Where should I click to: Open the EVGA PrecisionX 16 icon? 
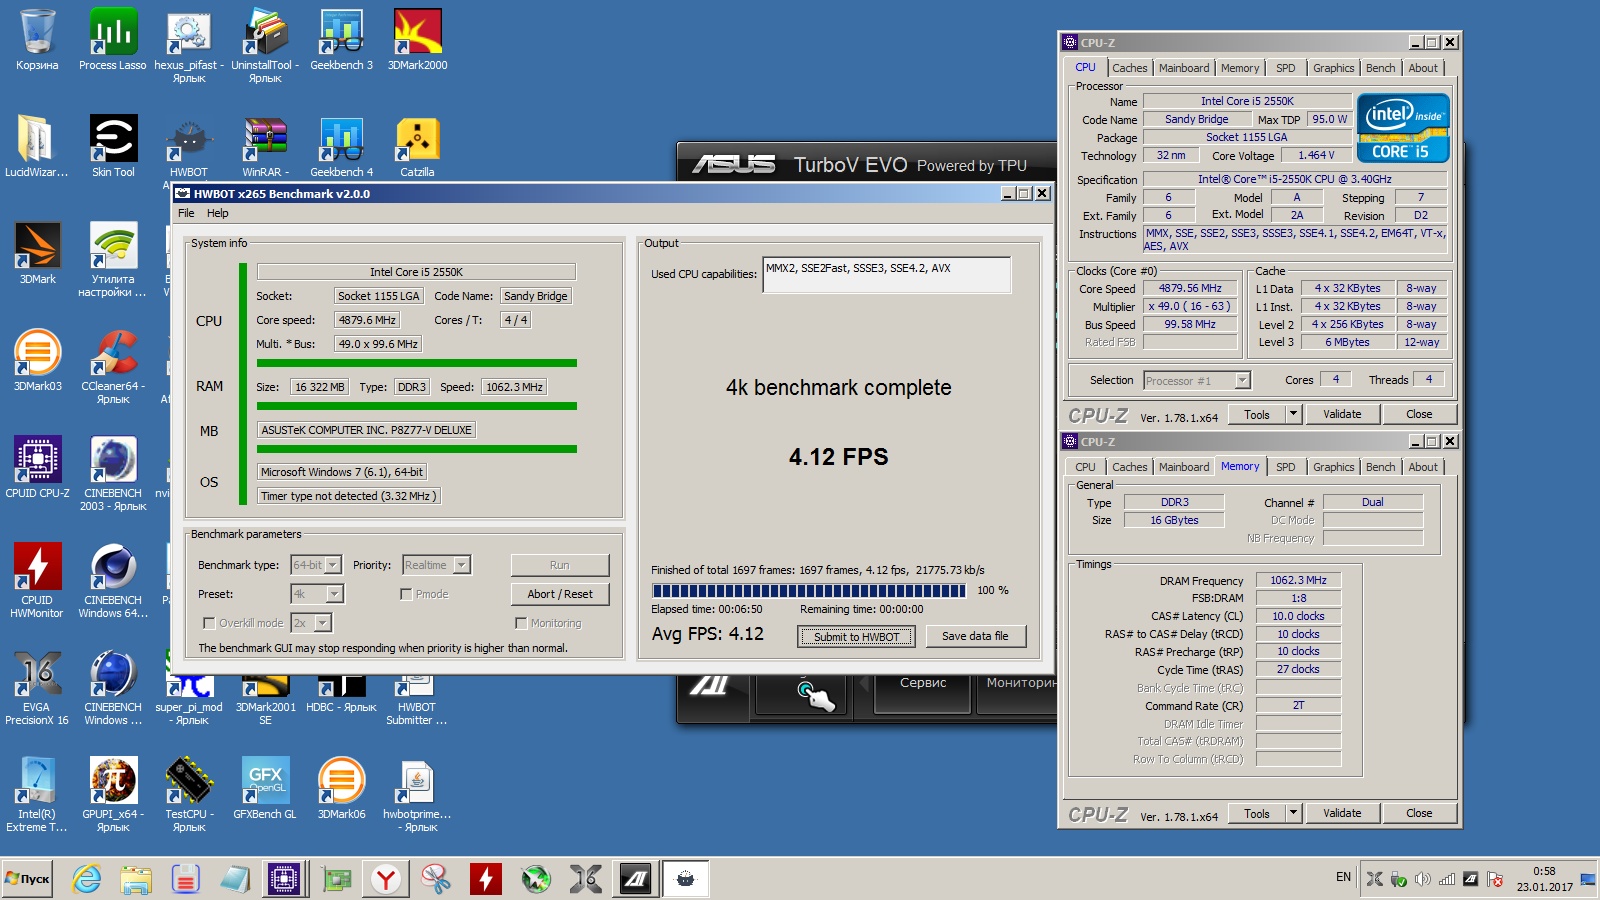pyautogui.click(x=37, y=687)
